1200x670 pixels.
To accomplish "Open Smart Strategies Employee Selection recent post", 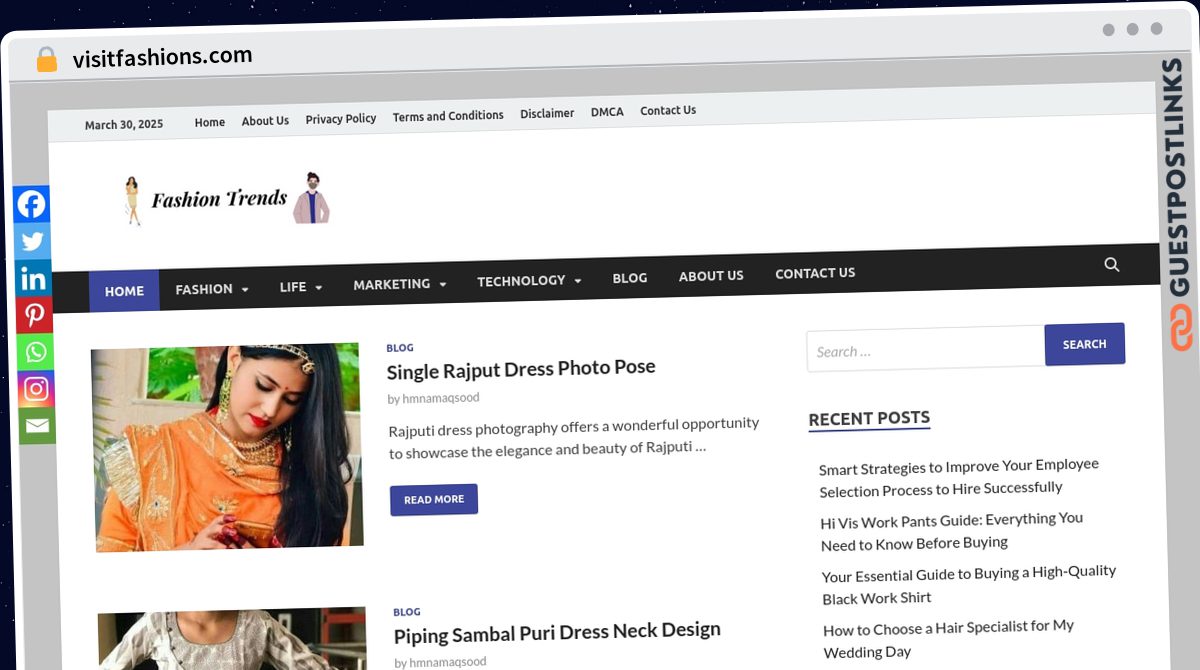I will tap(959, 478).
